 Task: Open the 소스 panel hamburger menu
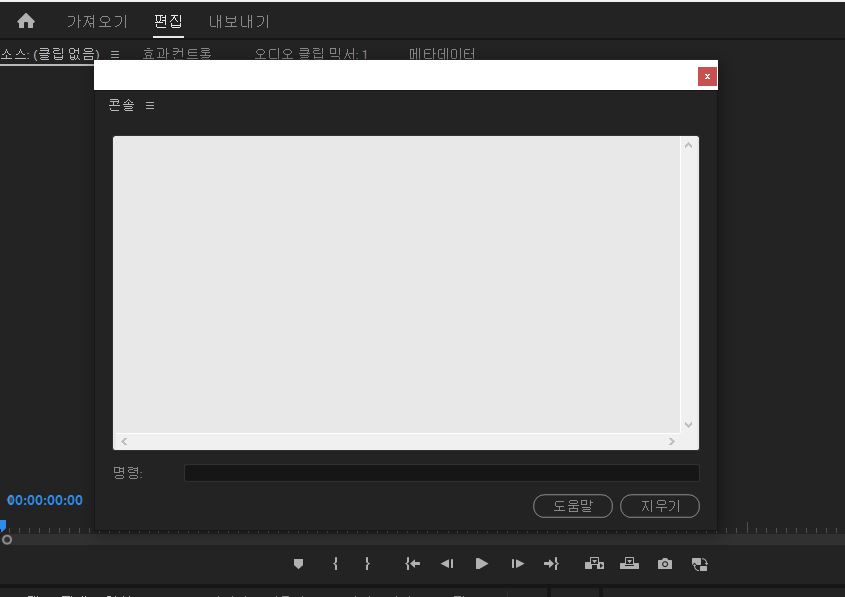[115, 54]
